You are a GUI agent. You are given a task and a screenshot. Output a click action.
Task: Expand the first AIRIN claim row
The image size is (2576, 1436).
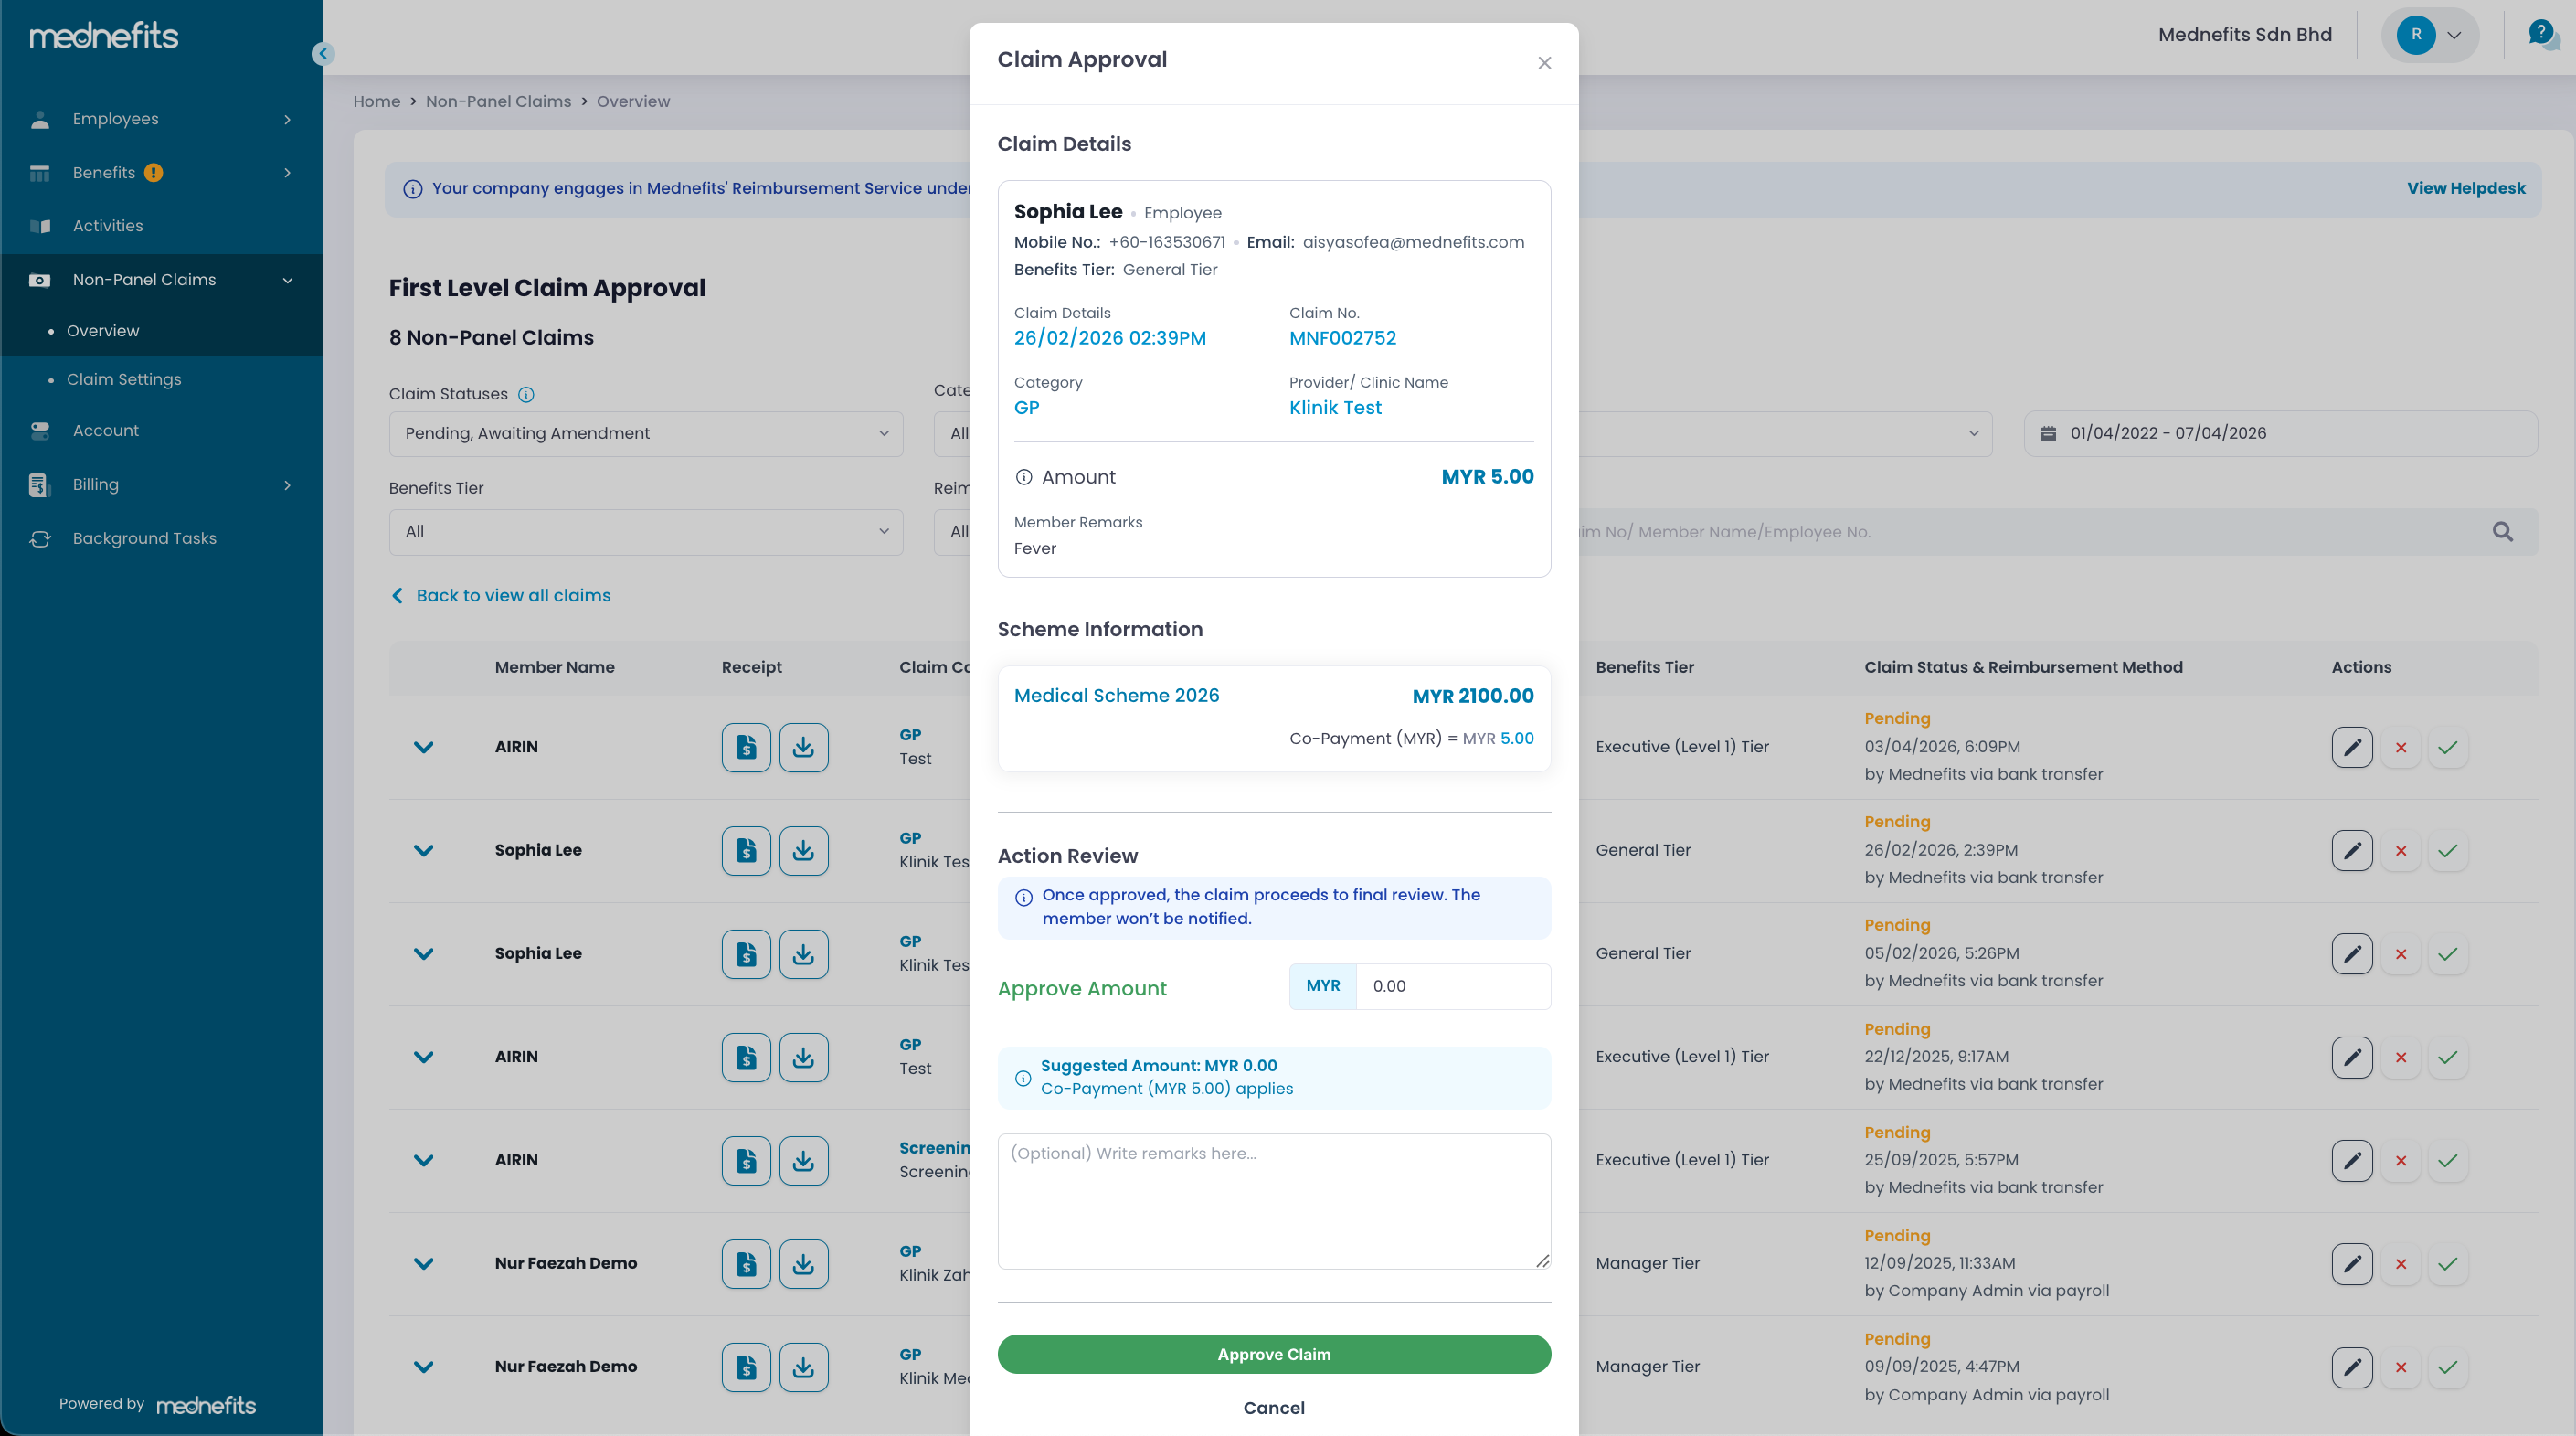pyautogui.click(x=423, y=747)
